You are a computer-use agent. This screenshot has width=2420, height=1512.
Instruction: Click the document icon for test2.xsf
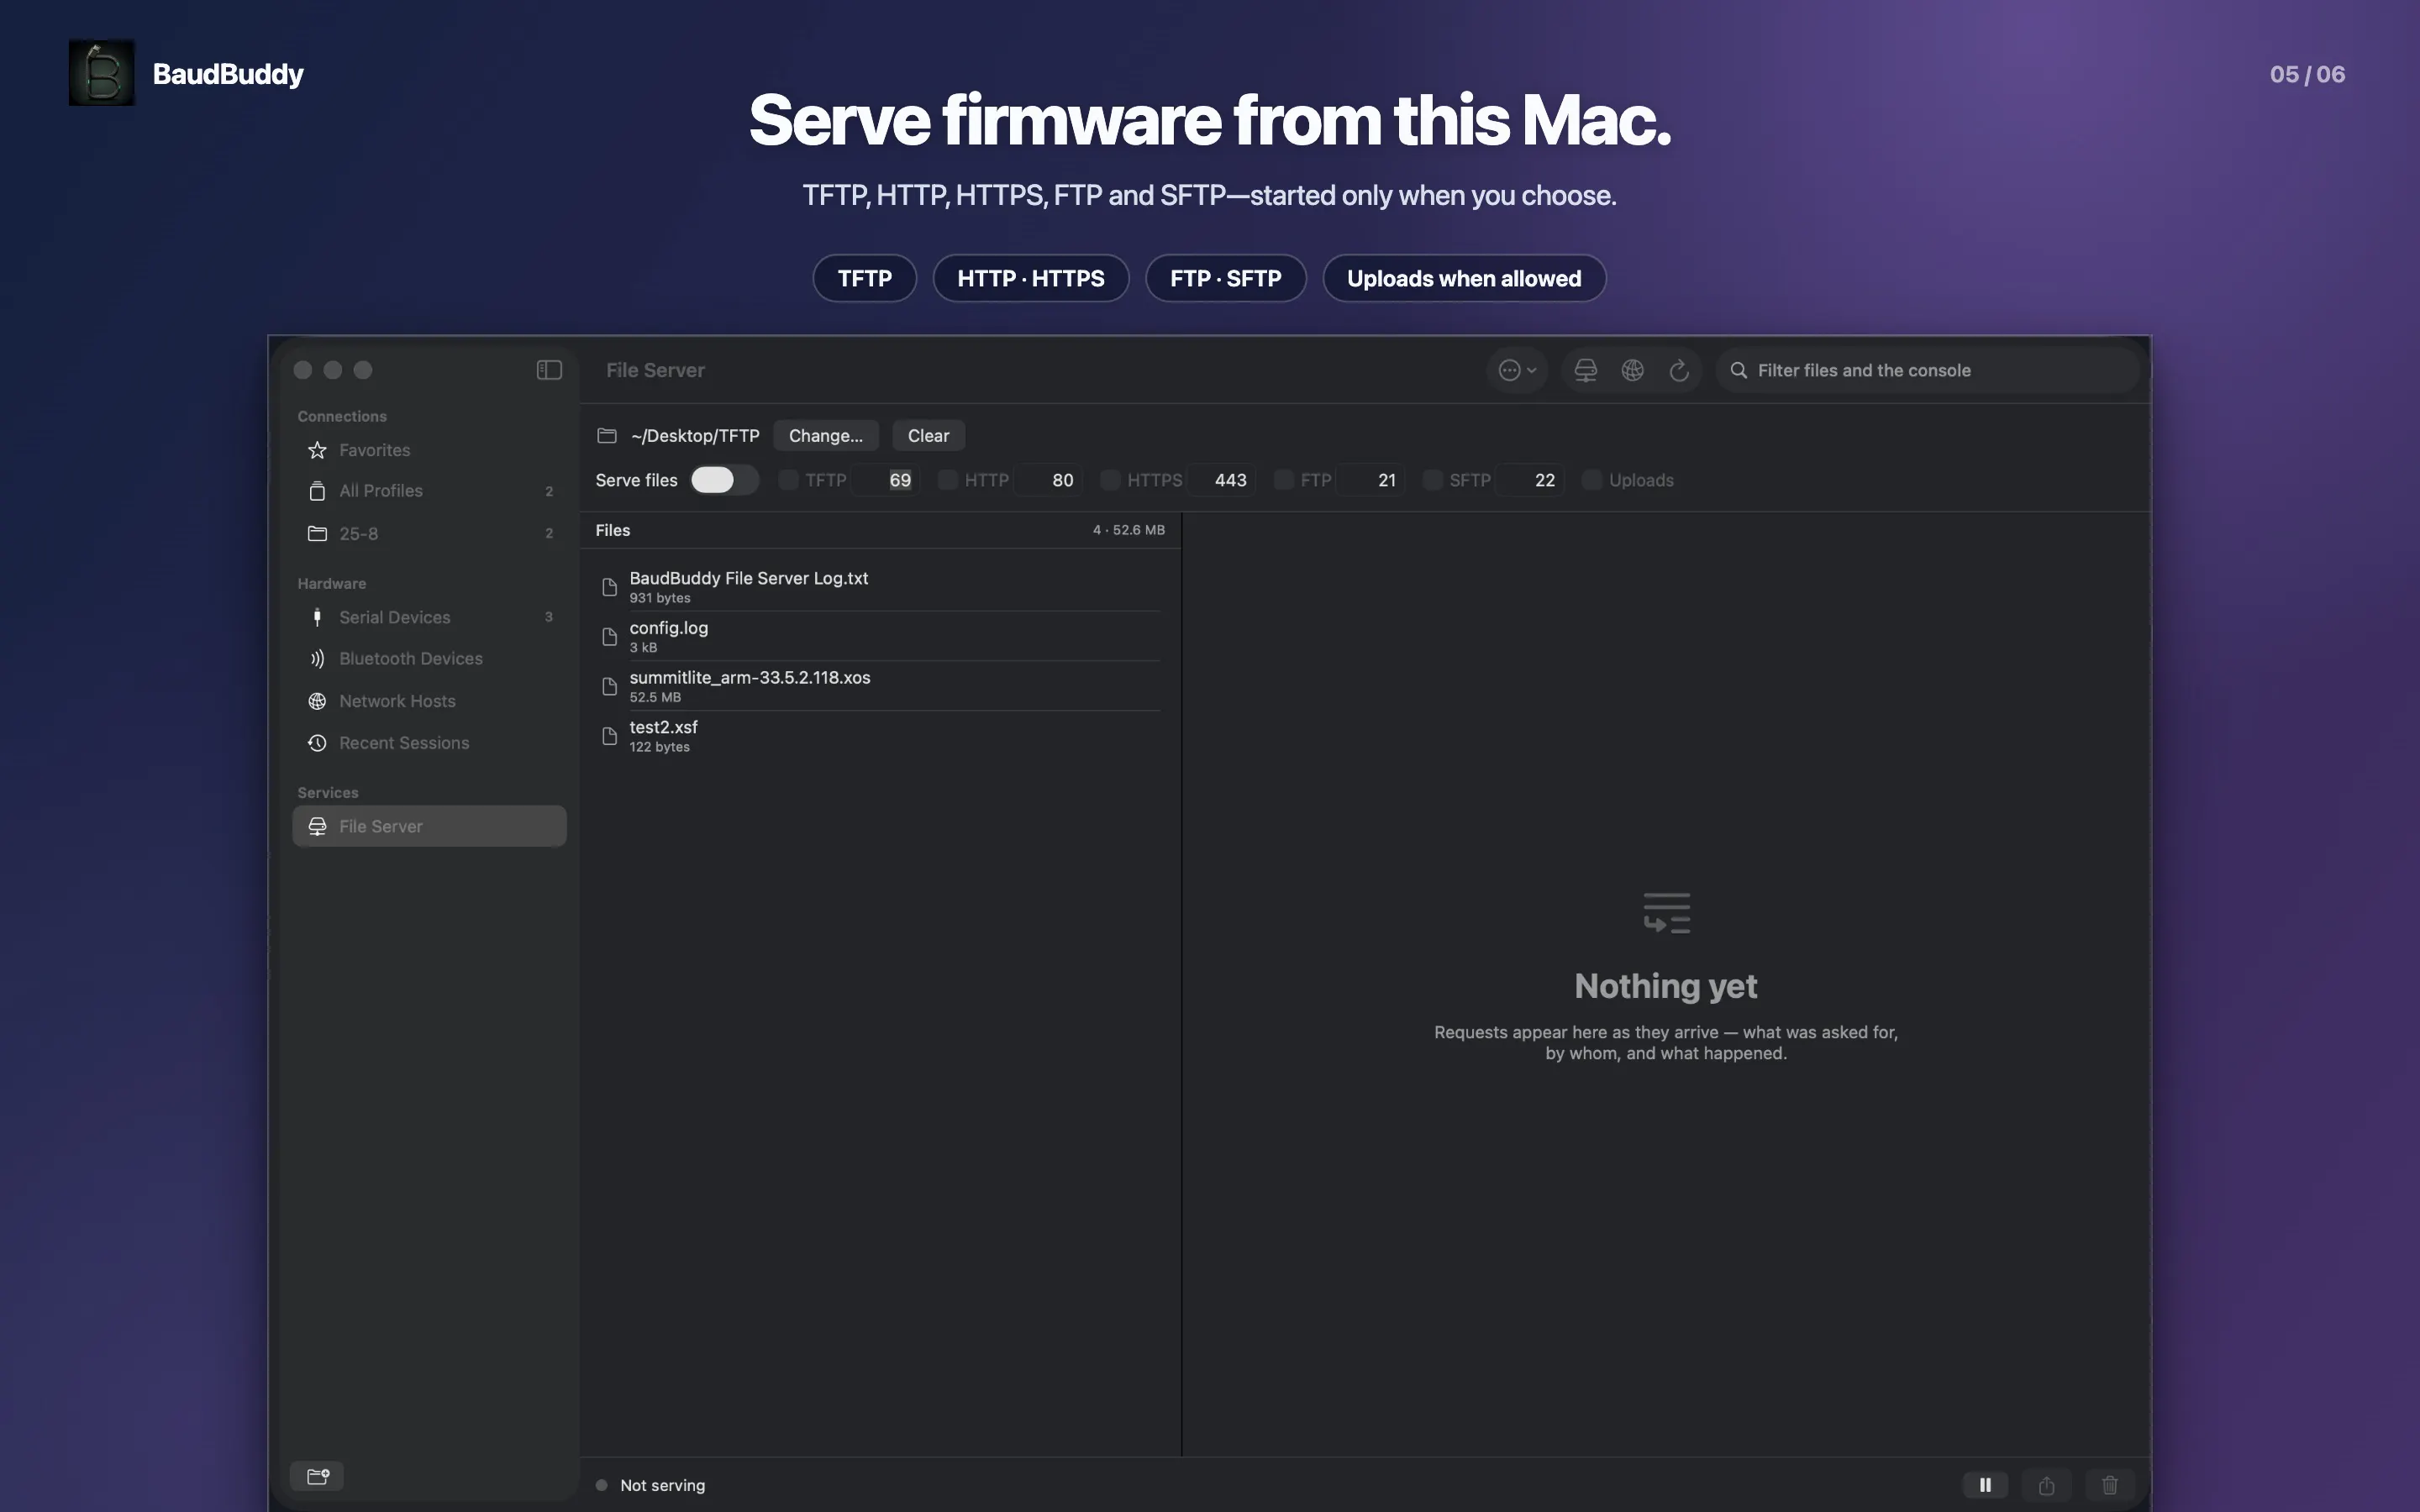pyautogui.click(x=609, y=736)
